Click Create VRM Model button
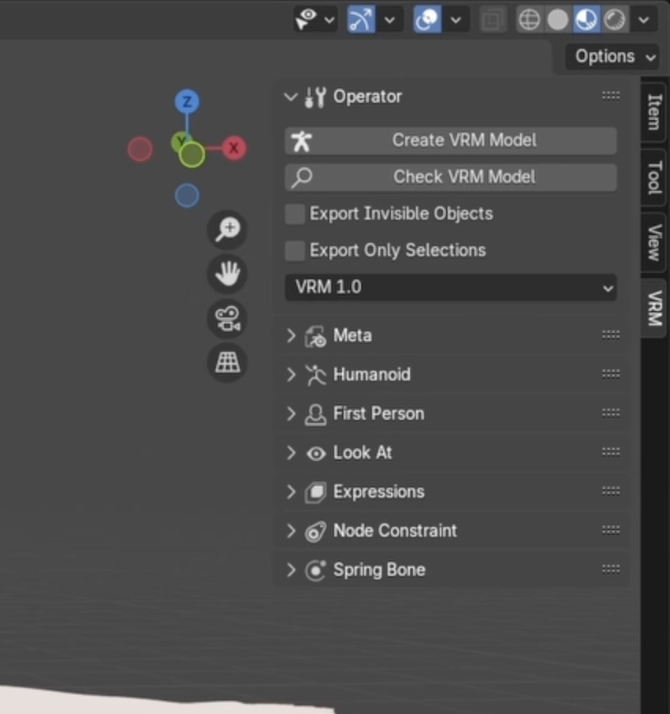 pyautogui.click(x=451, y=140)
